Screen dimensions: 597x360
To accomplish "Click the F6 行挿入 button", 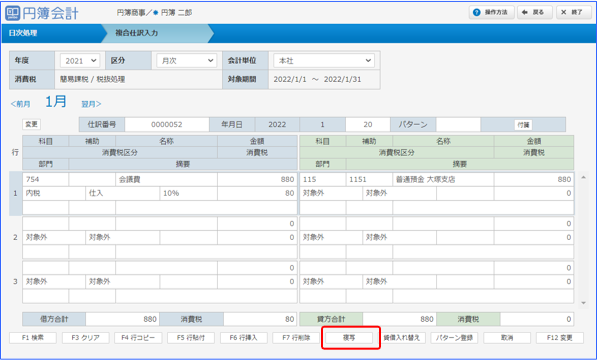I will coord(244,338).
